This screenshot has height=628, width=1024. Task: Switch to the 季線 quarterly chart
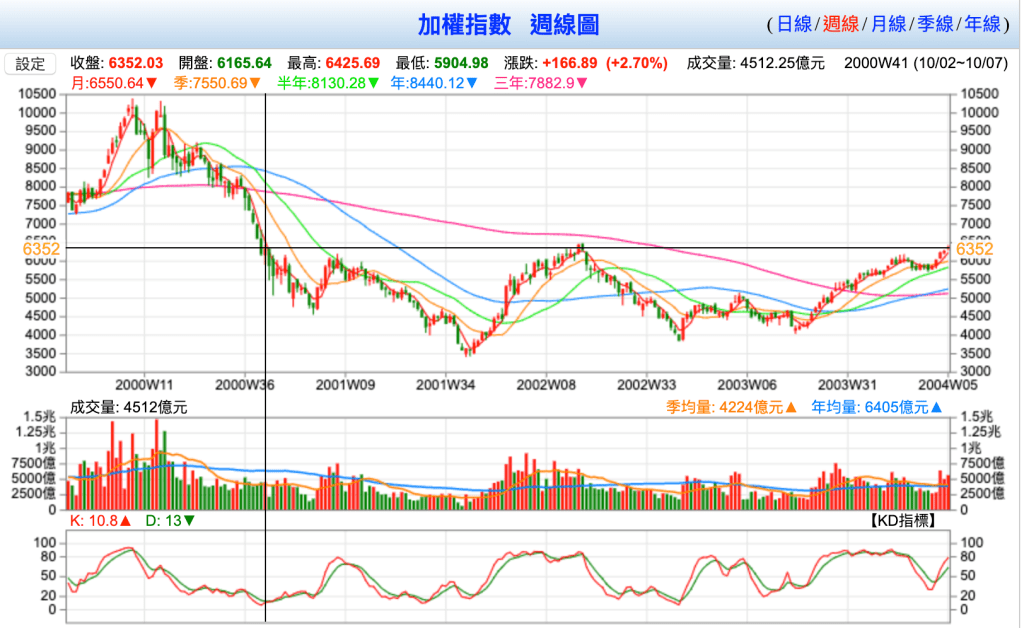point(934,24)
